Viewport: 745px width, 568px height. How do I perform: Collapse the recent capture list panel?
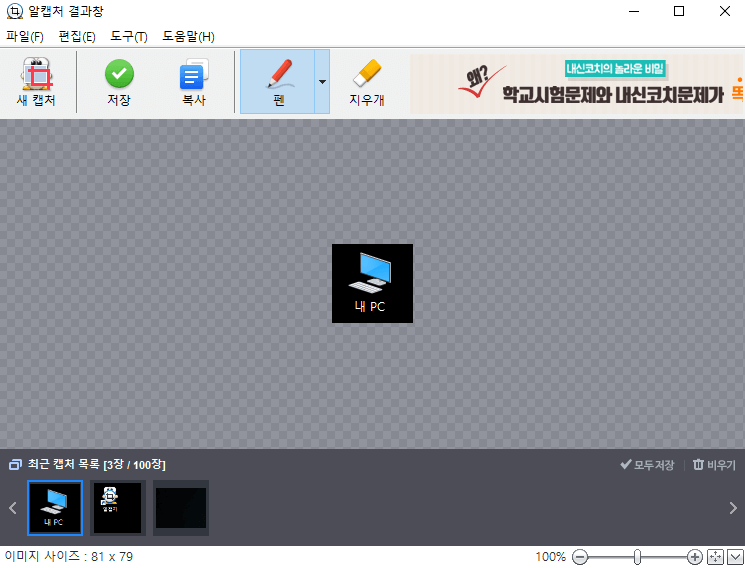[735, 557]
